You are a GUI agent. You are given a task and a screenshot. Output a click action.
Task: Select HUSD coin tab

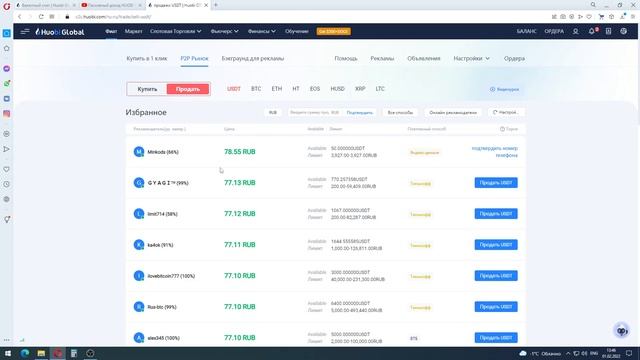pos(338,89)
